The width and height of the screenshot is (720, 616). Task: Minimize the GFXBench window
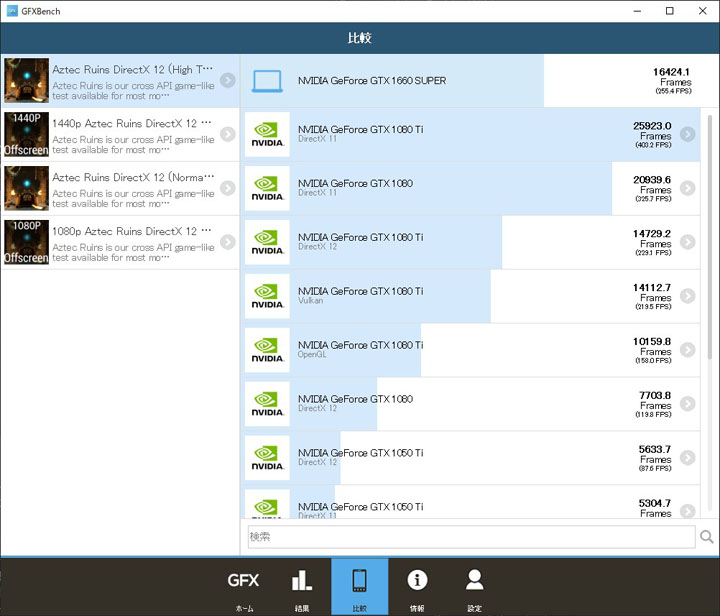(637, 11)
